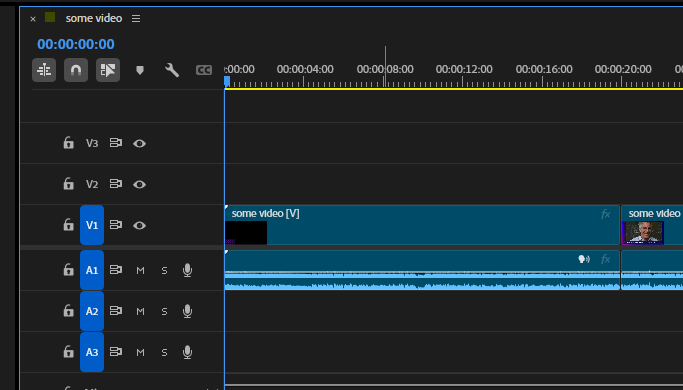This screenshot has width=683, height=390.
Task: Solo track A3 with S button
Action: (x=164, y=352)
